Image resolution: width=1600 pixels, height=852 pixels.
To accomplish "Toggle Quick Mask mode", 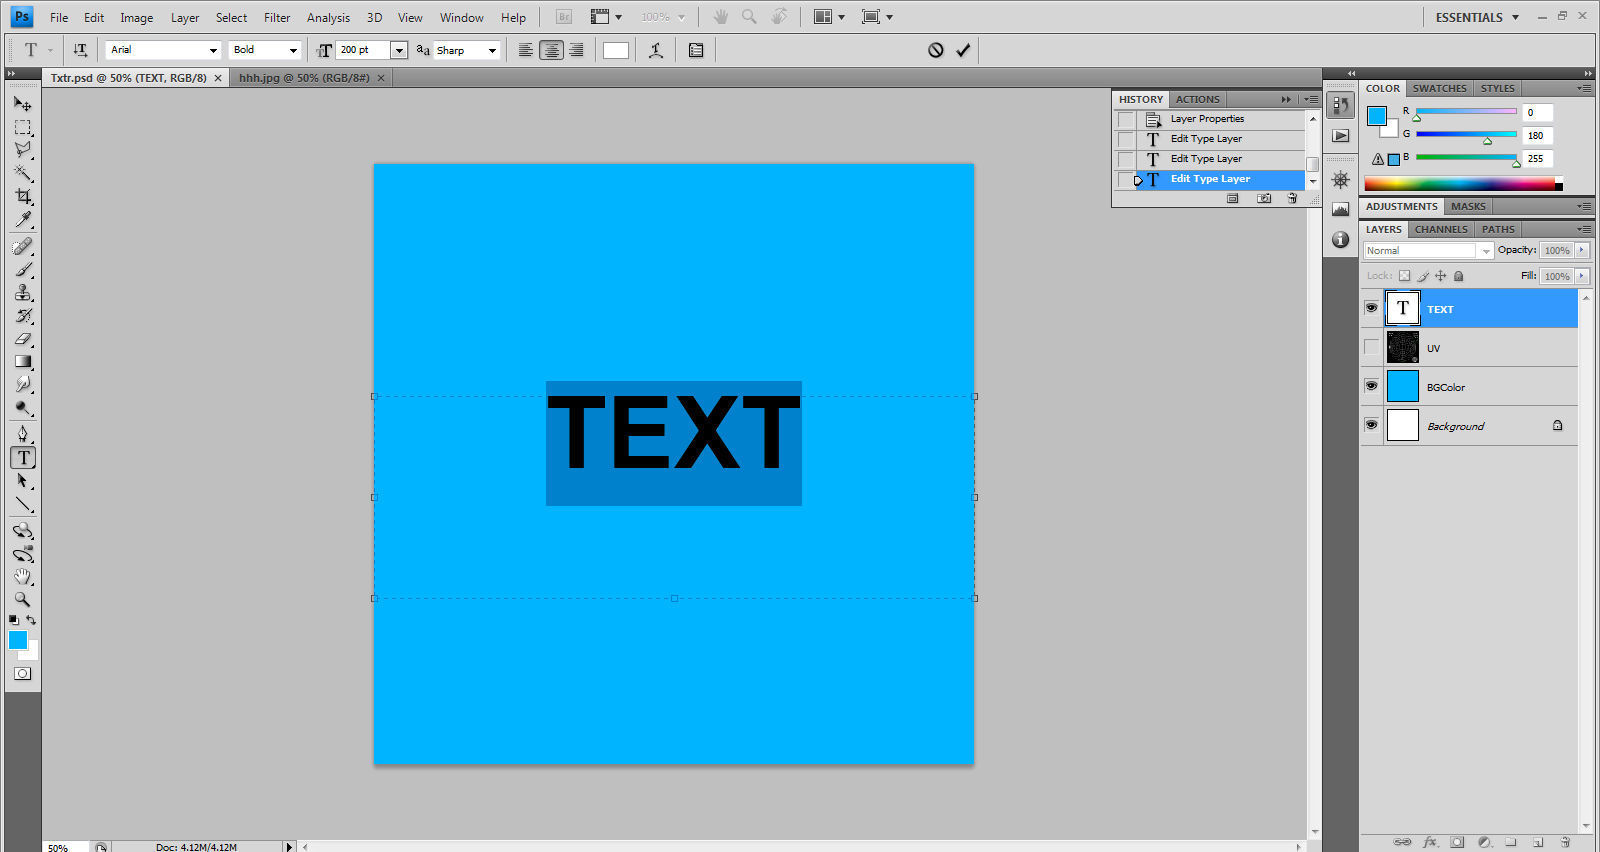I will (22, 674).
